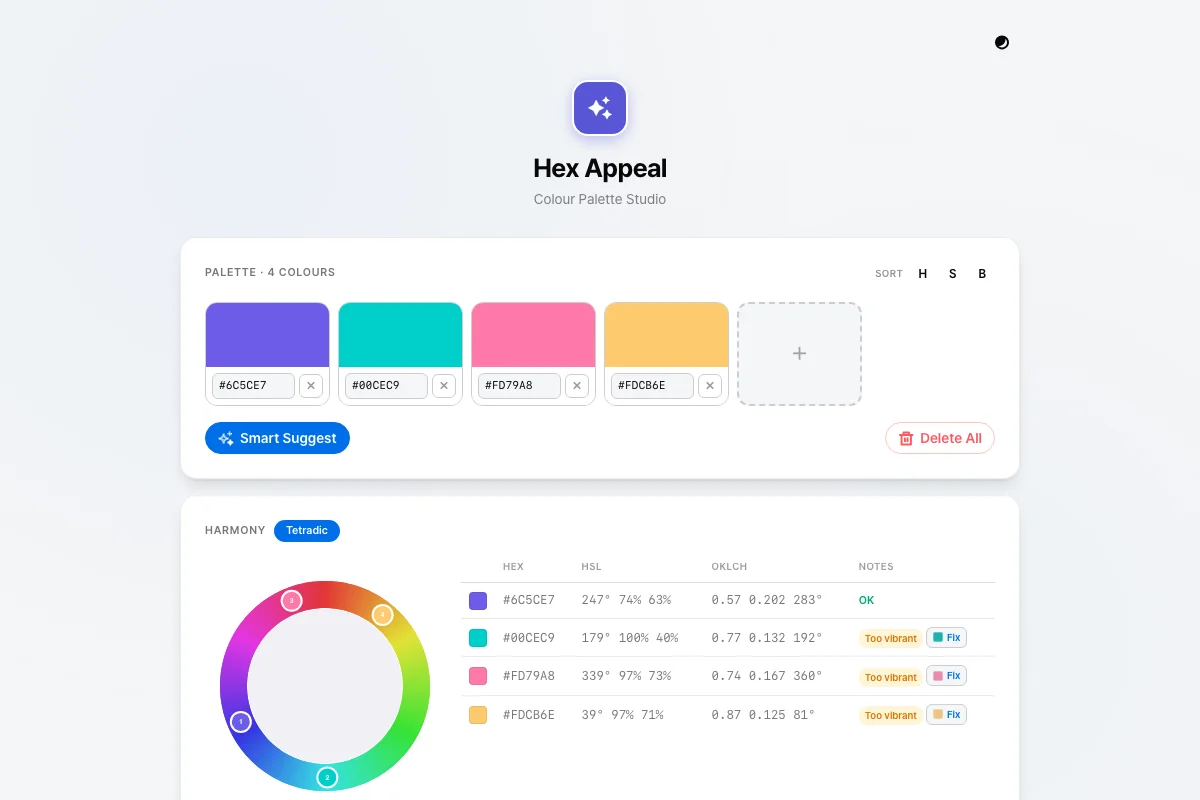This screenshot has height=800, width=1200.
Task: Select marker 1 on the colour wheel
Action: pyautogui.click(x=241, y=721)
